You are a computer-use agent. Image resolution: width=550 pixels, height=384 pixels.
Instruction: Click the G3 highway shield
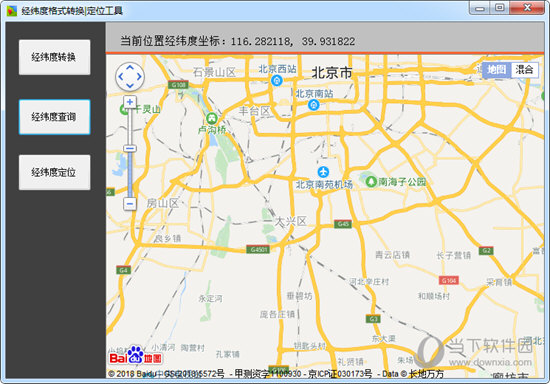[x=373, y=319]
